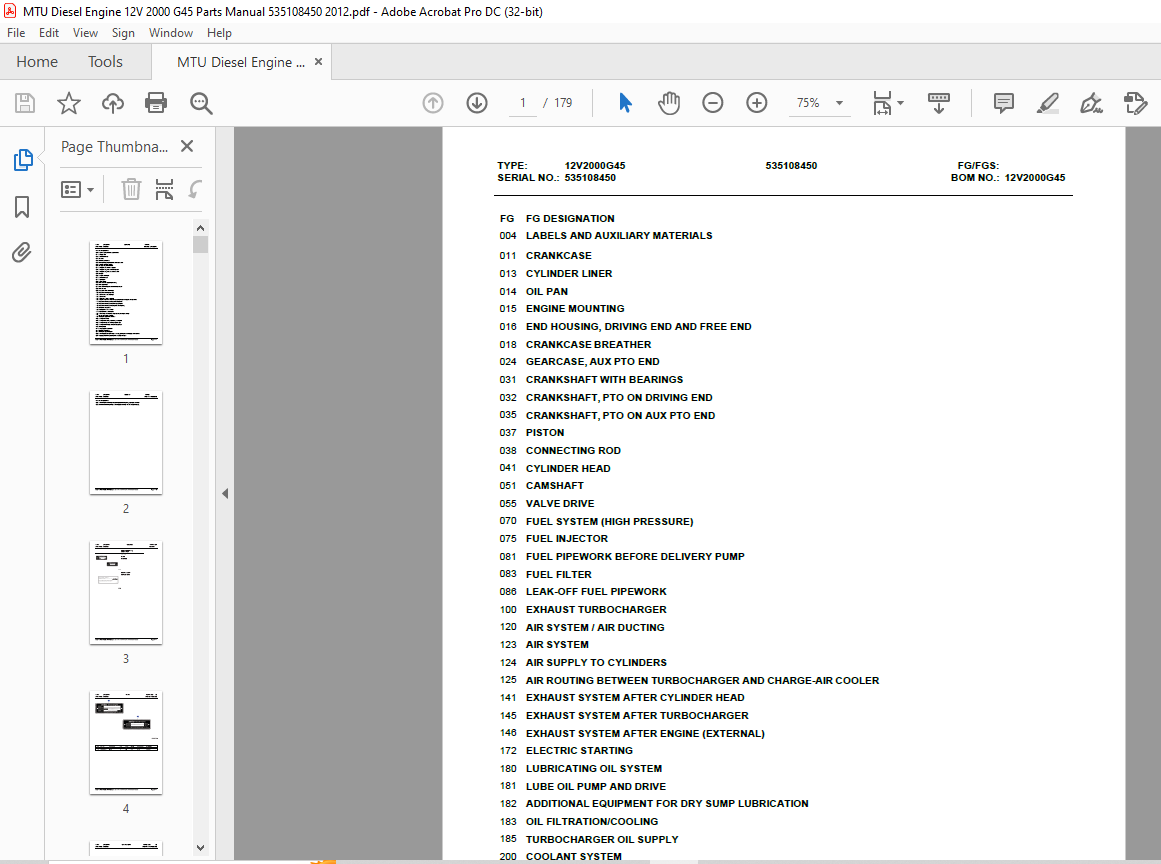Click the FUEL INJECTOR entry
This screenshot has width=1161, height=864.
pos(566,538)
